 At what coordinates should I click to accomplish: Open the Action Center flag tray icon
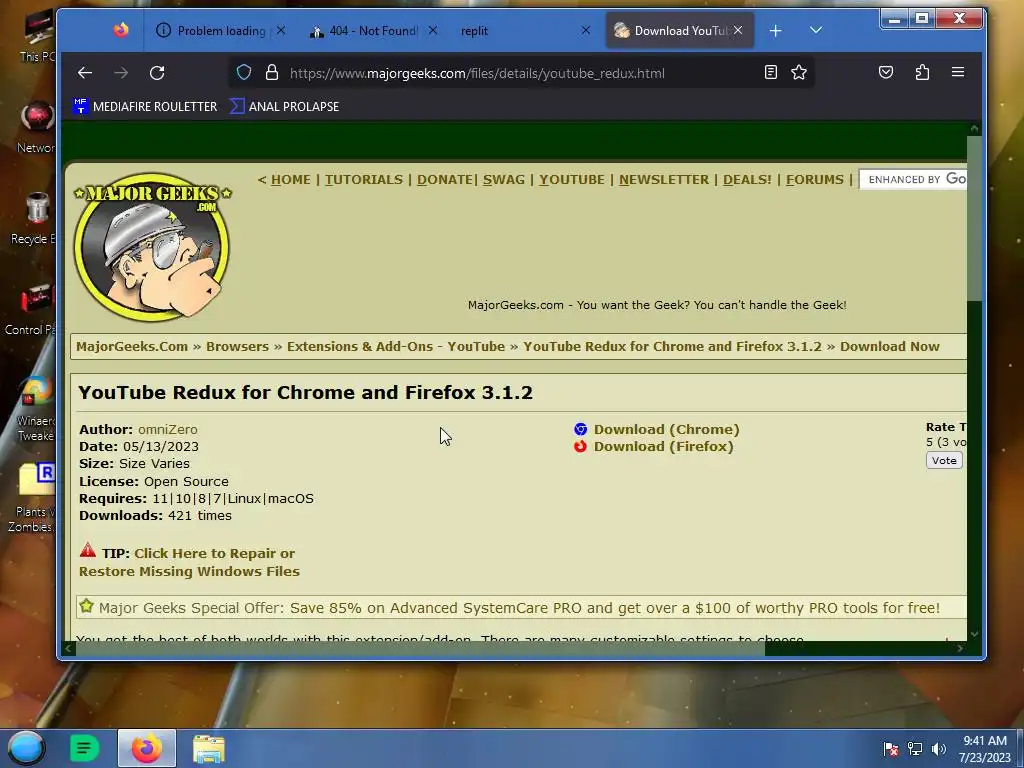coord(891,749)
